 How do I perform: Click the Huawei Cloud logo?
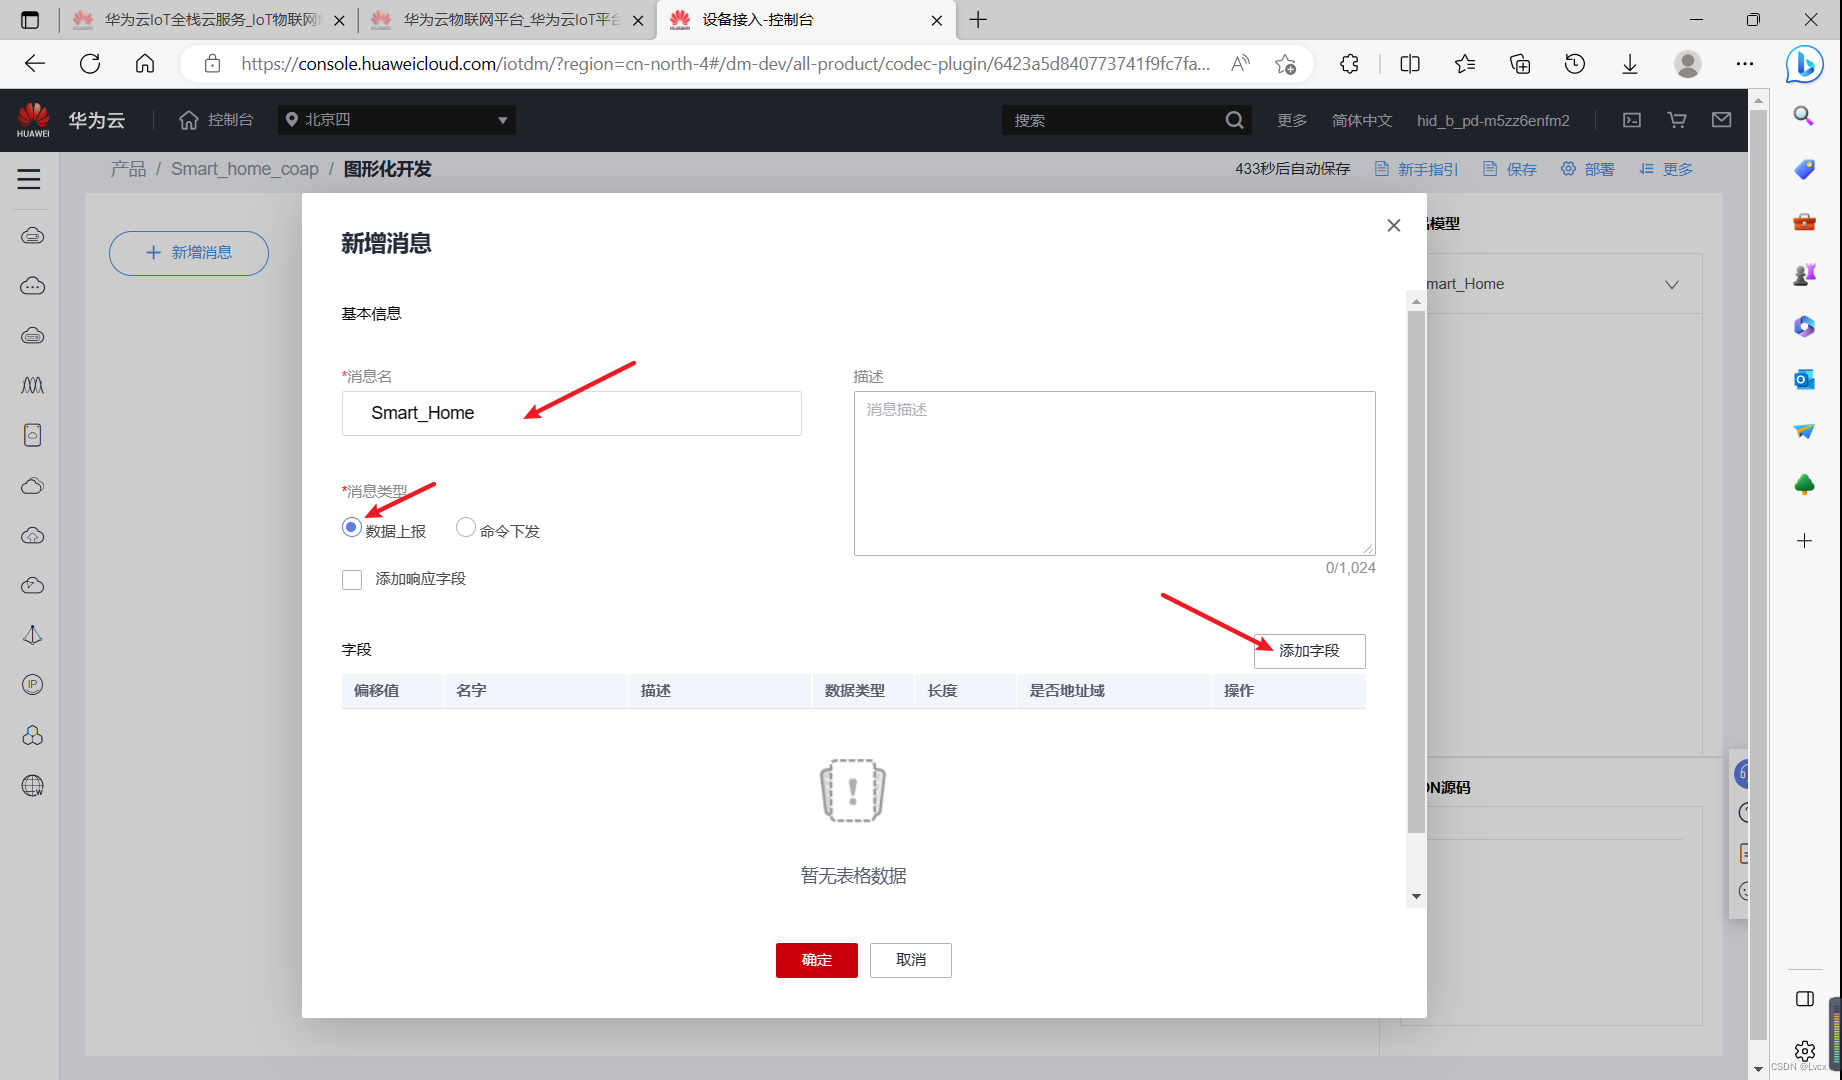tap(34, 120)
